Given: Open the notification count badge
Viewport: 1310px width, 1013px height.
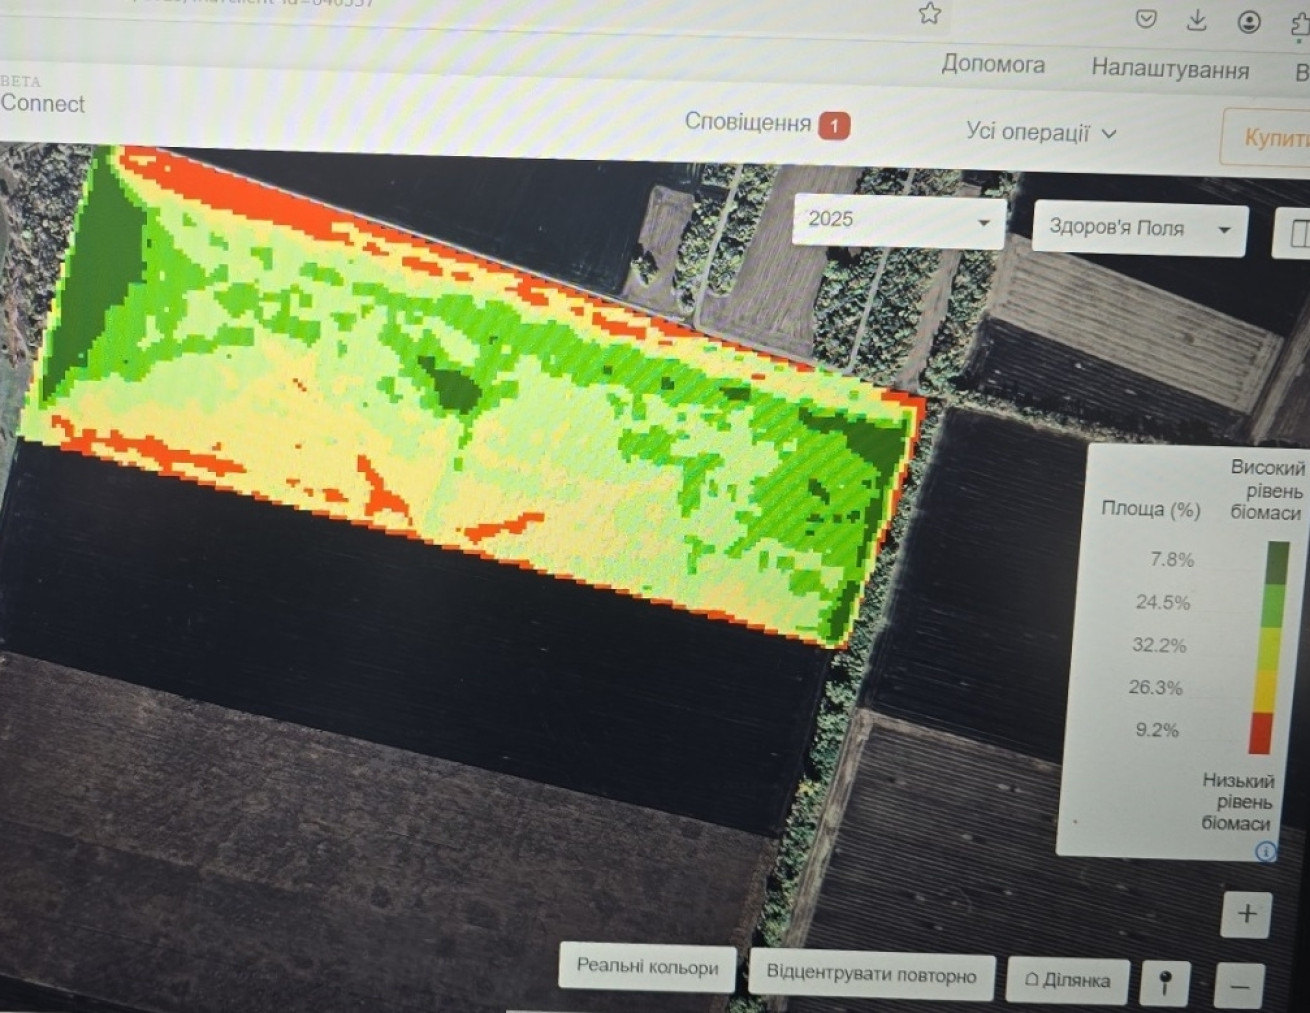Looking at the screenshot, I should point(834,126).
